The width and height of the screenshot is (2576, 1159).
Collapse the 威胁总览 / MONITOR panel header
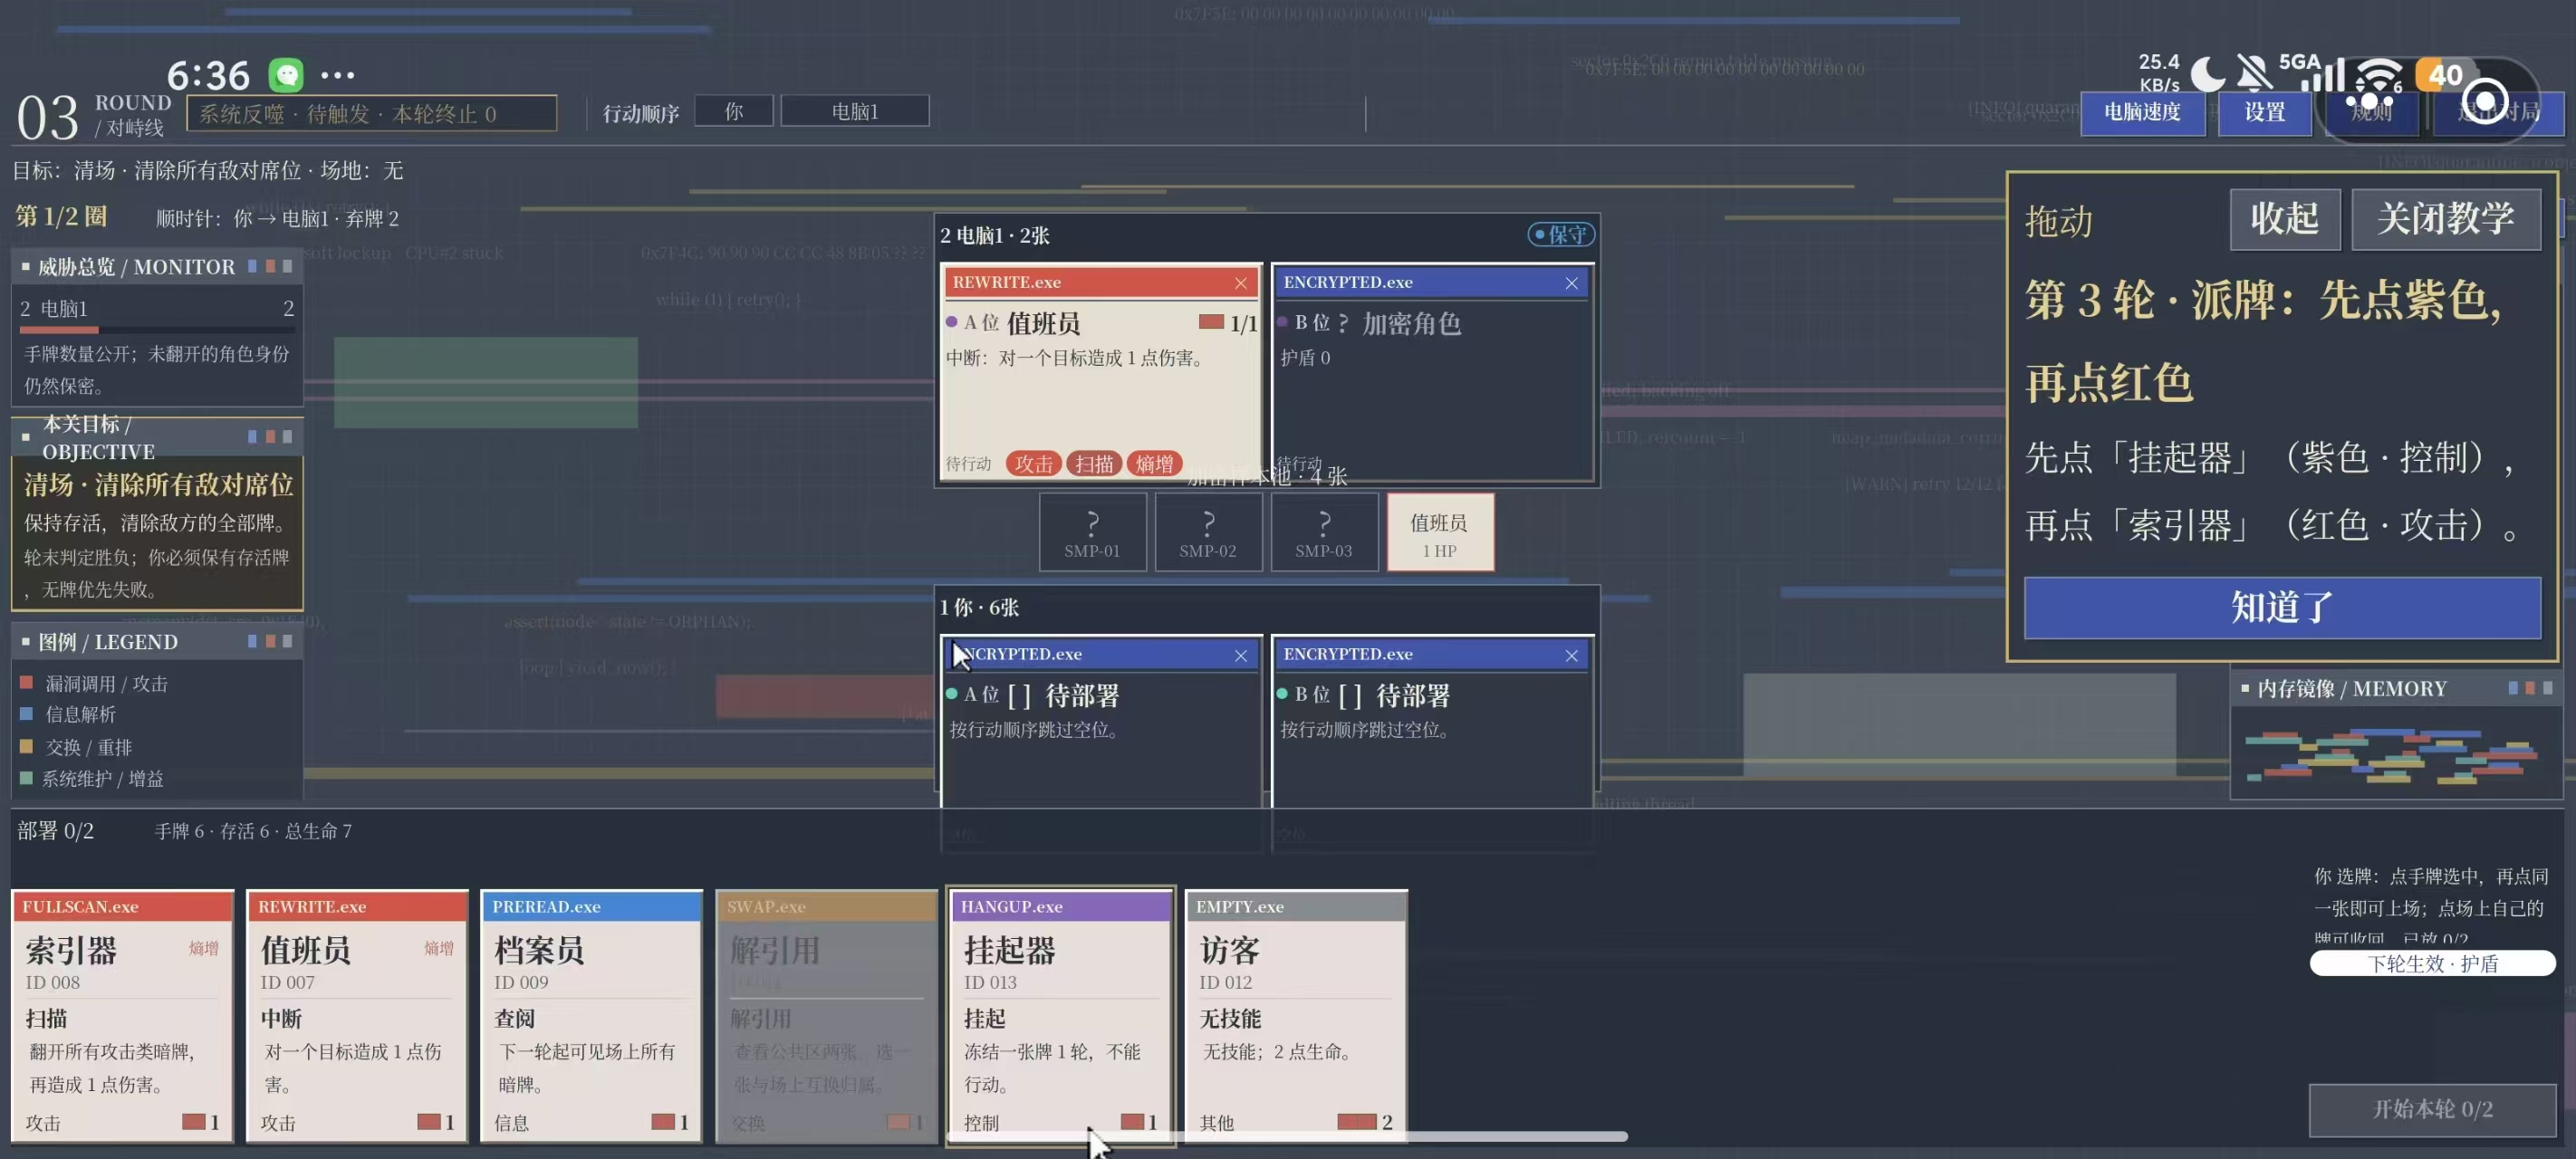tap(157, 267)
